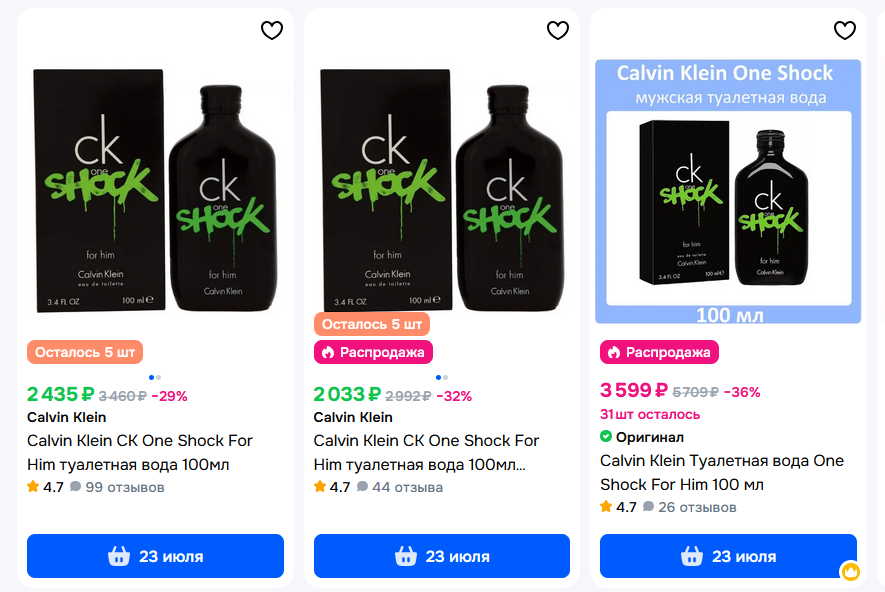Open third product image with blue banner

728,192
